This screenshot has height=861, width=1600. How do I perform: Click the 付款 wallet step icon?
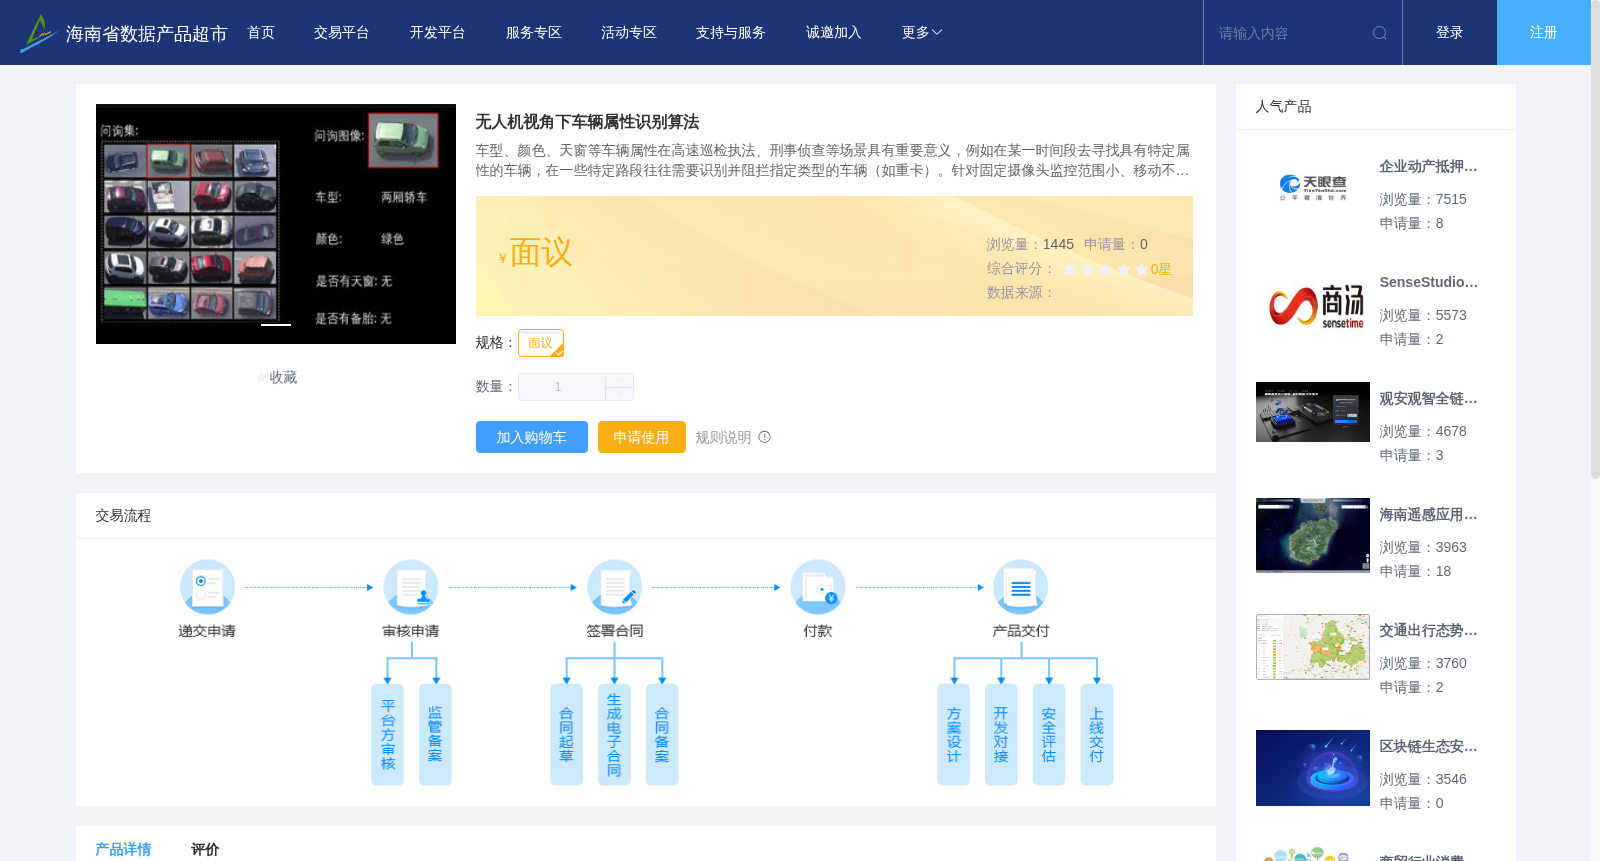(x=818, y=587)
